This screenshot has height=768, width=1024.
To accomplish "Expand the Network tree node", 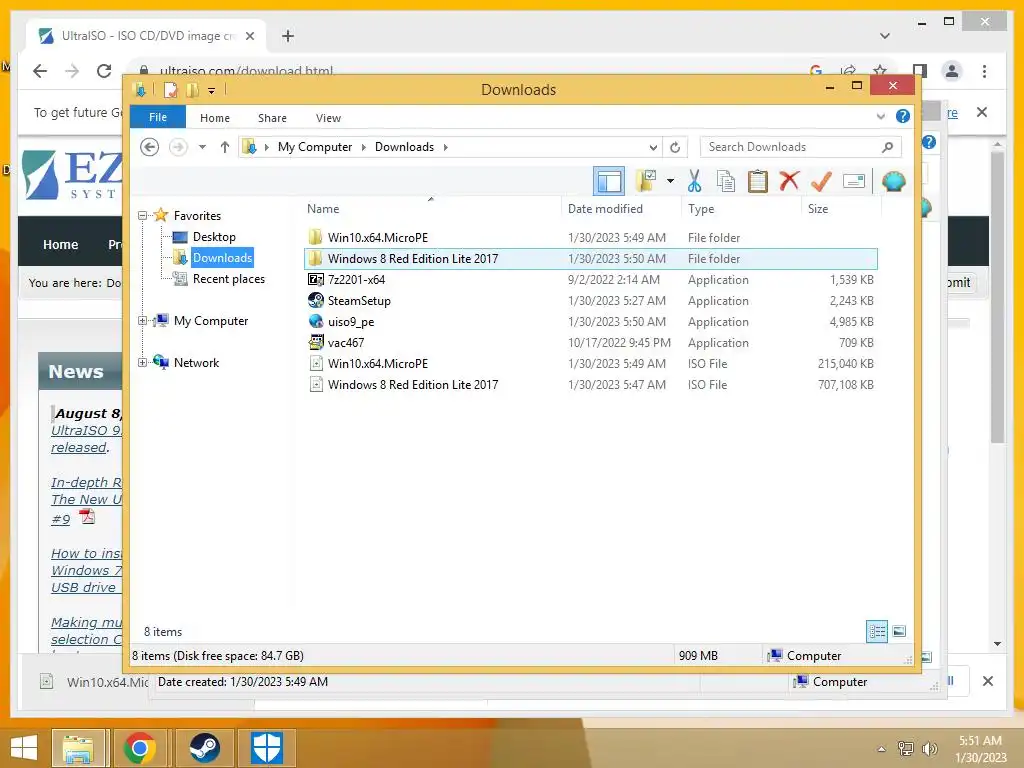I will pyautogui.click(x=142, y=362).
